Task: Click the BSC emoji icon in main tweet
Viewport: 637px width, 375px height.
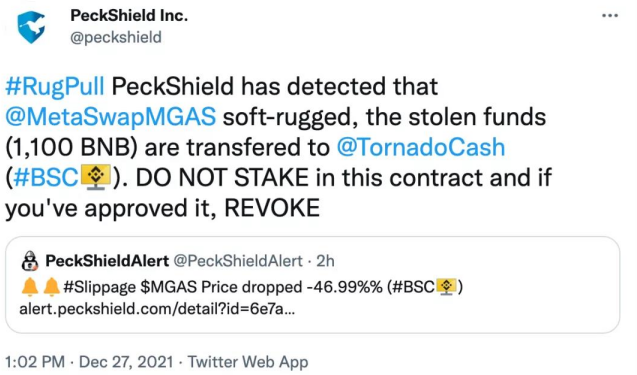Action: pyautogui.click(x=96, y=178)
